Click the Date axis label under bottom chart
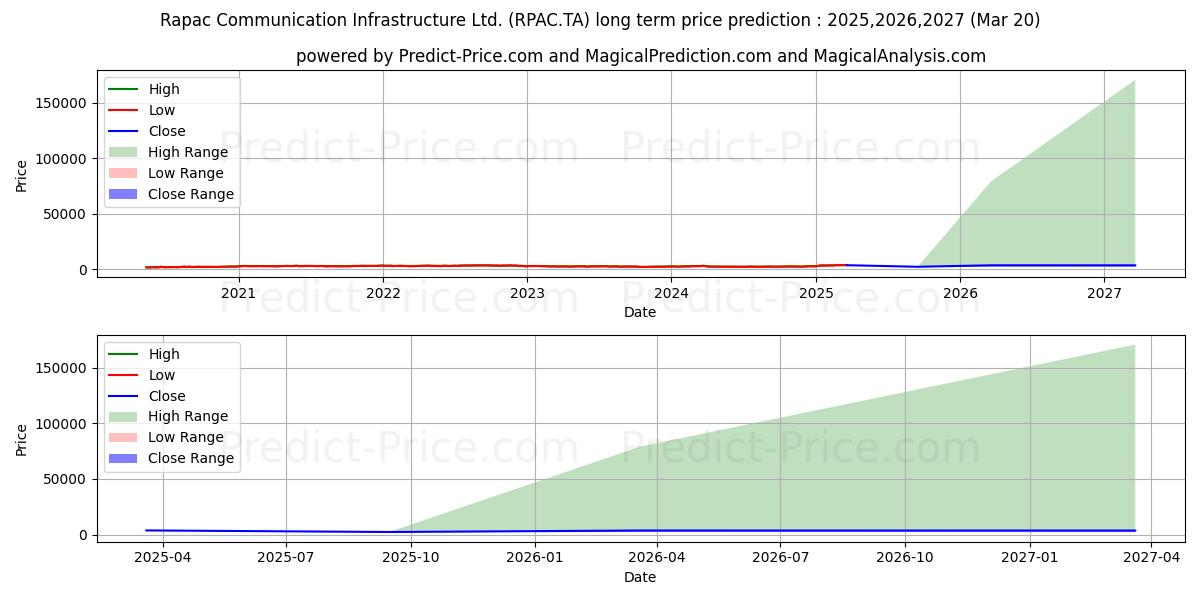The image size is (1200, 600). pyautogui.click(x=640, y=577)
